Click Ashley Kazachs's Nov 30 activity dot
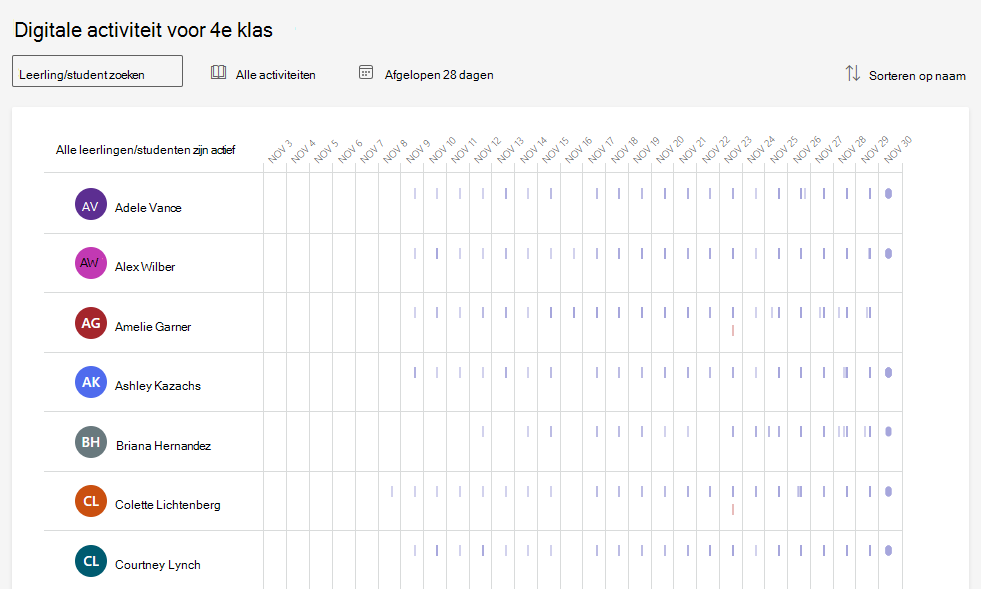 click(x=888, y=372)
